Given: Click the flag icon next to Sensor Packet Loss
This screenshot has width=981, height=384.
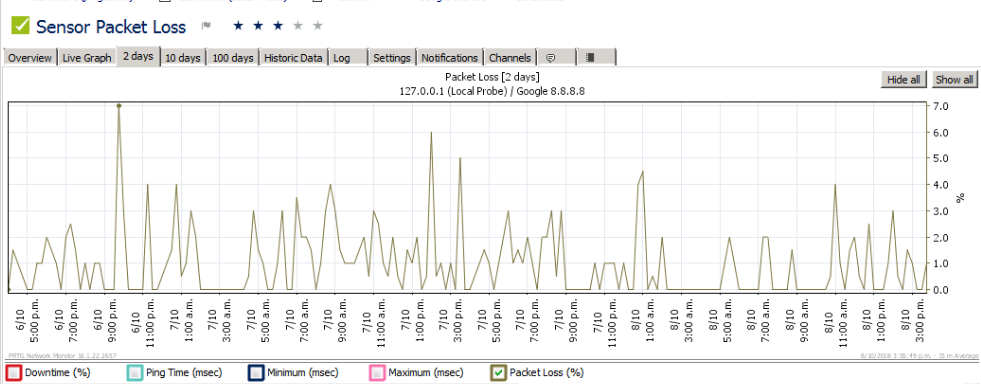Looking at the screenshot, I should 205,26.
